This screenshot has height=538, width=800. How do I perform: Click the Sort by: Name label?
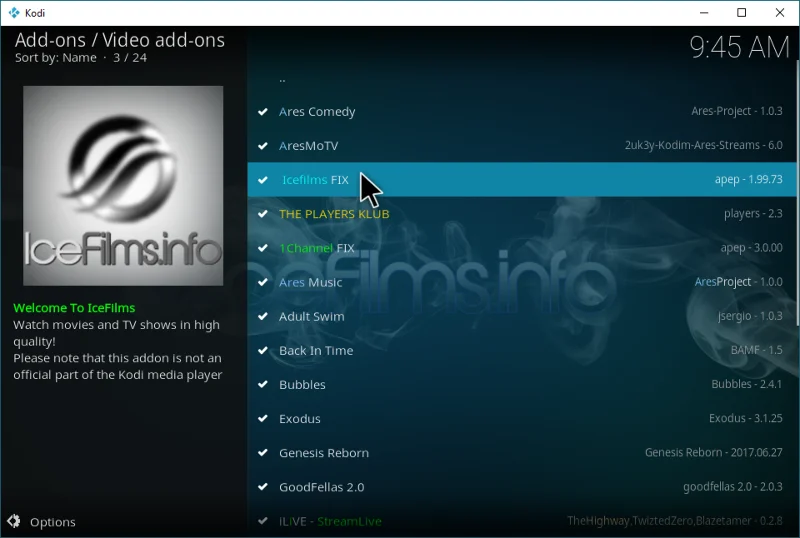click(x=56, y=58)
